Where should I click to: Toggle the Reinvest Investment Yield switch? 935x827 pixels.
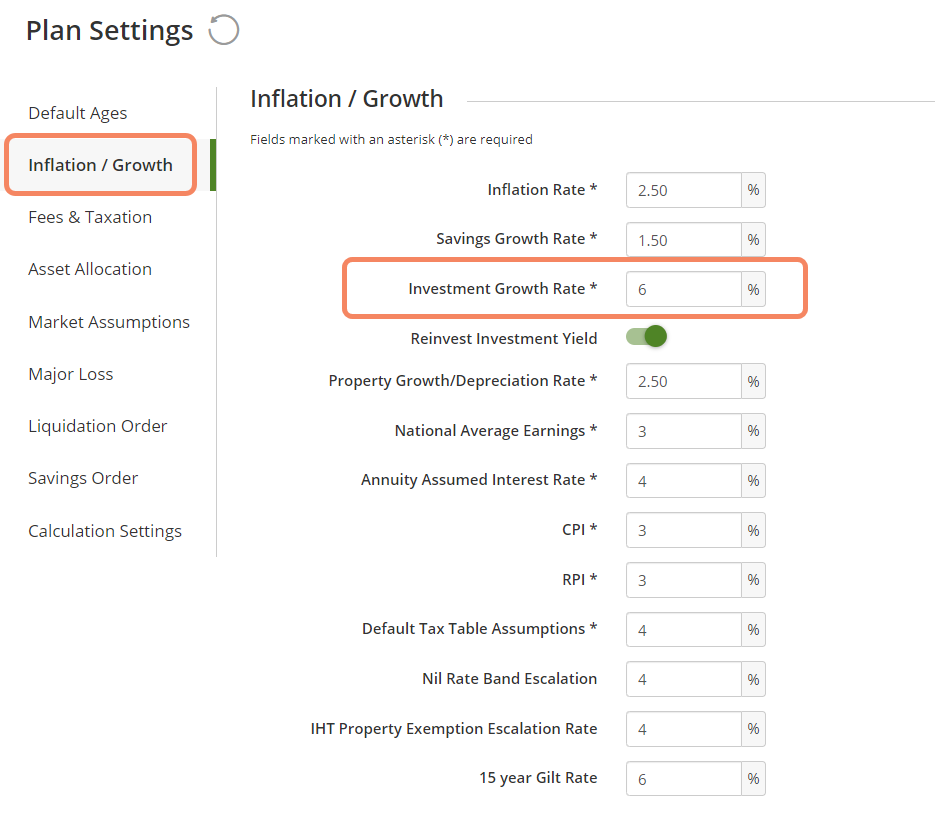click(646, 336)
